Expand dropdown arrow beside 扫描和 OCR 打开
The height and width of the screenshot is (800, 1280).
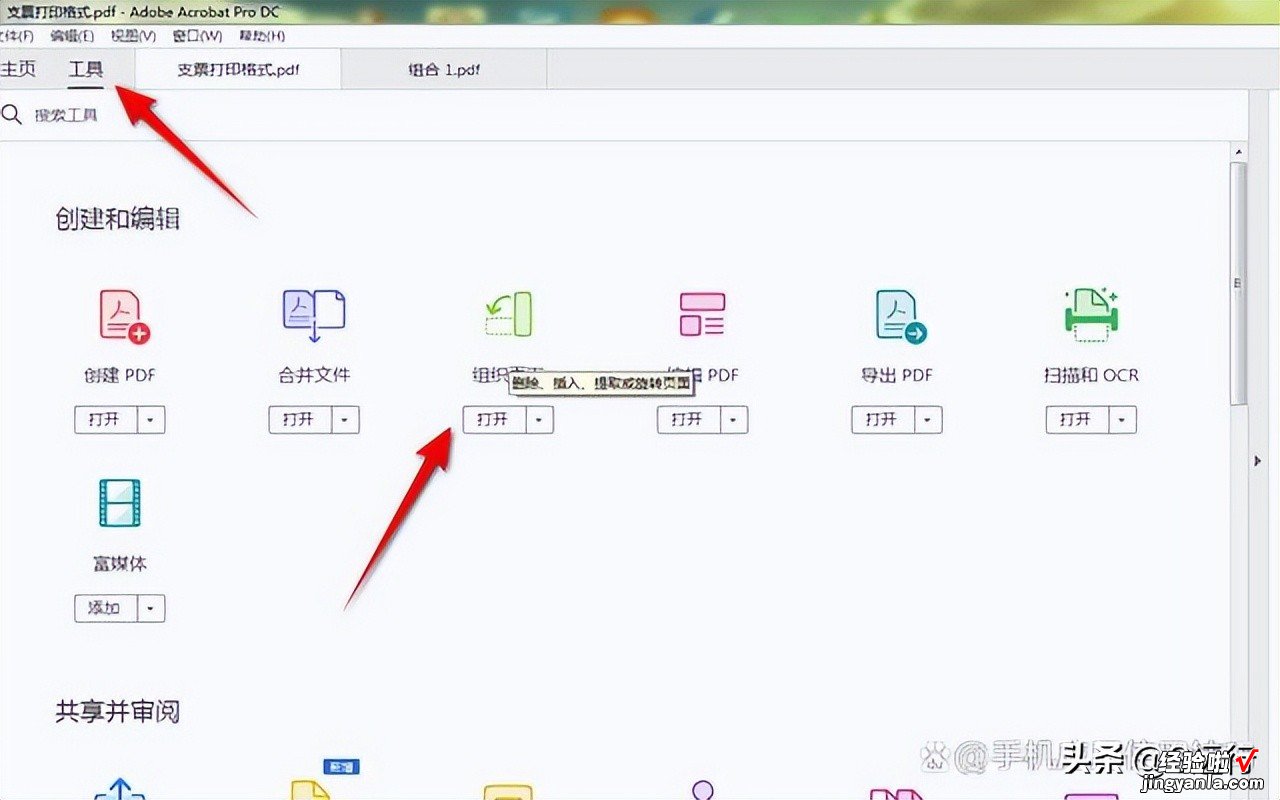1122,420
